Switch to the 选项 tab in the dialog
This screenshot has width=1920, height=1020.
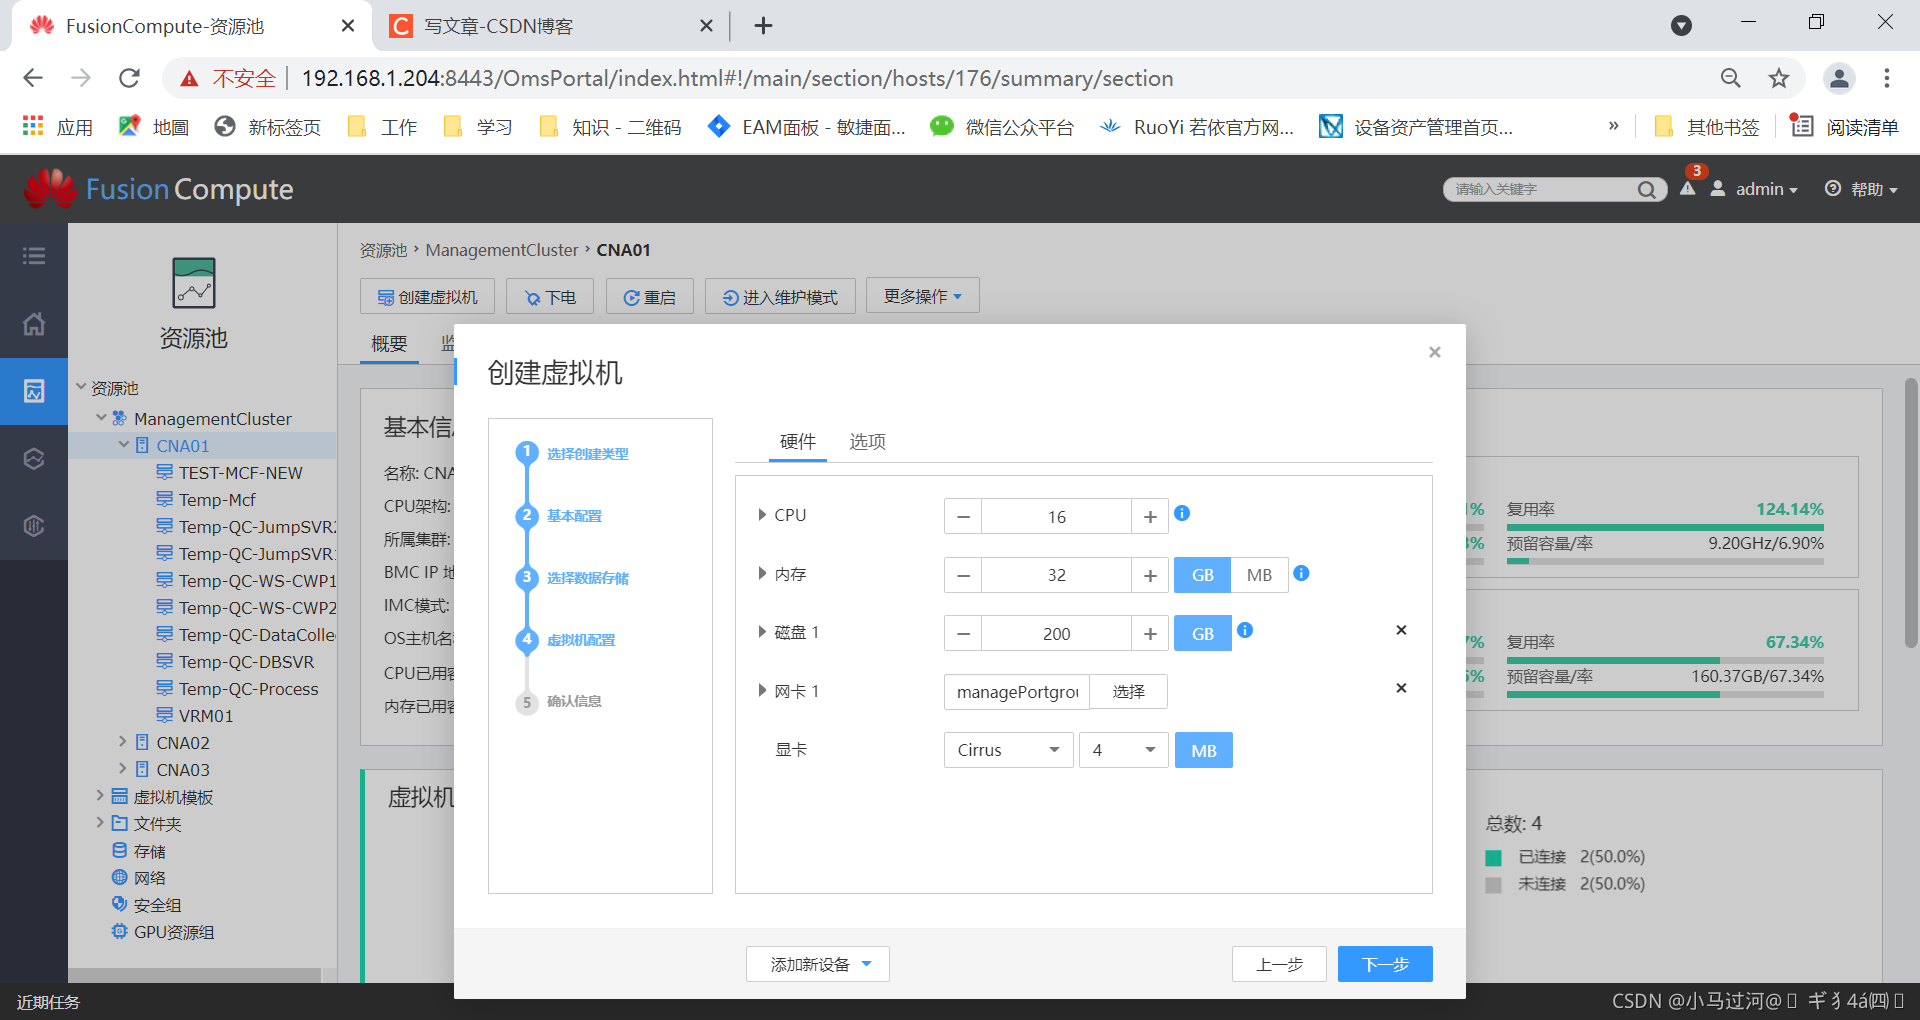pos(866,441)
